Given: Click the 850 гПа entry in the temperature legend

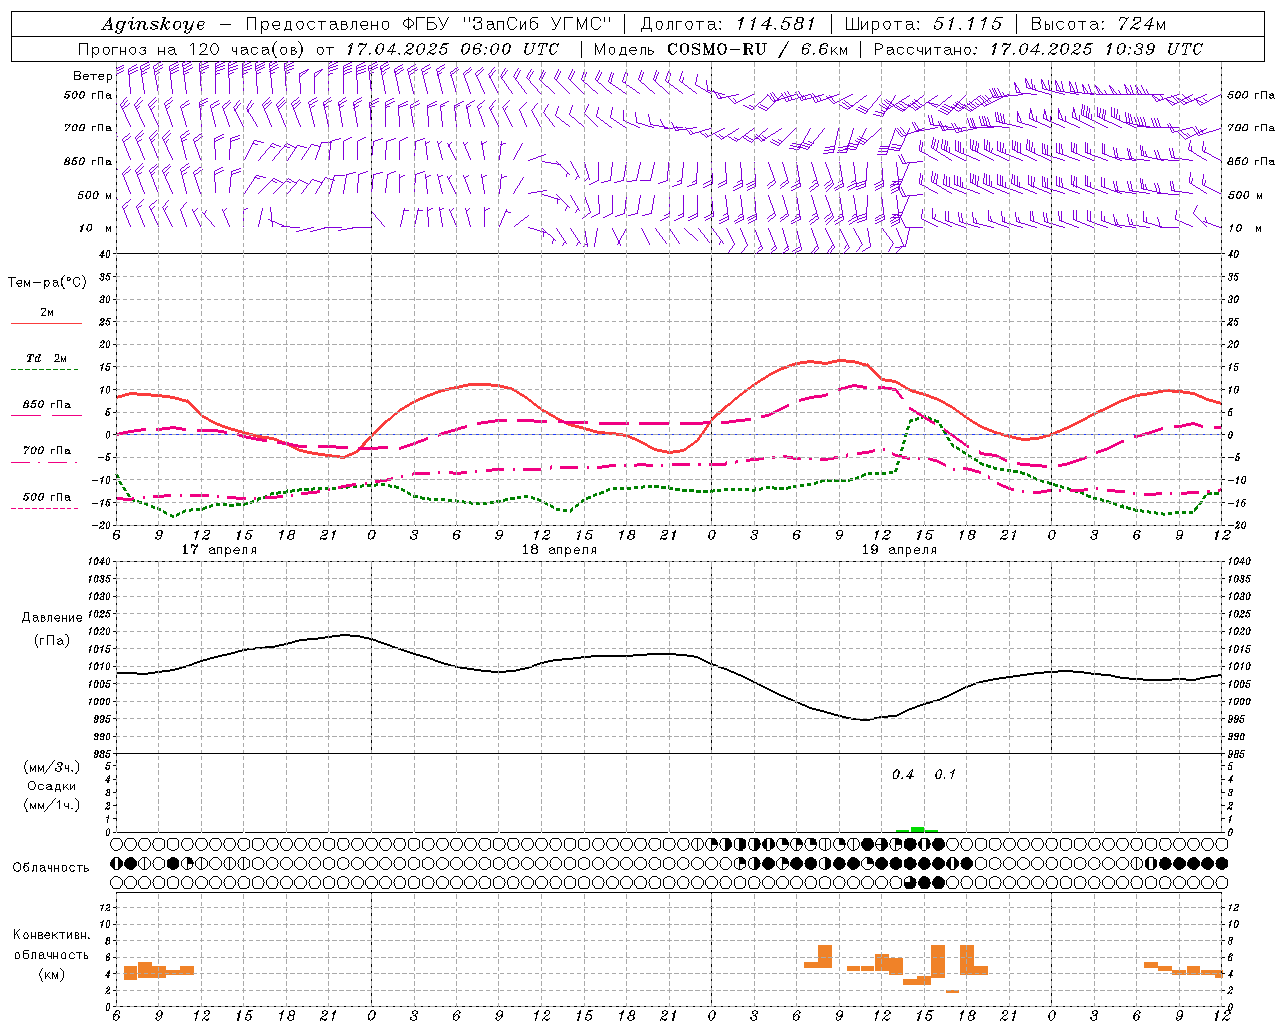Looking at the screenshot, I should tap(47, 405).
